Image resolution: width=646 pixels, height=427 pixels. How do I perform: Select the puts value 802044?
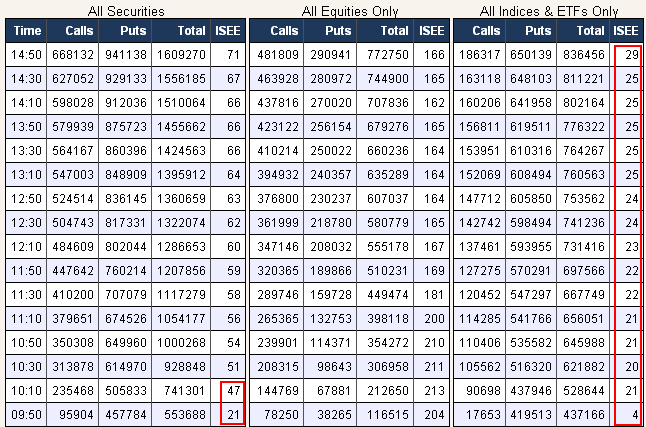click(125, 246)
